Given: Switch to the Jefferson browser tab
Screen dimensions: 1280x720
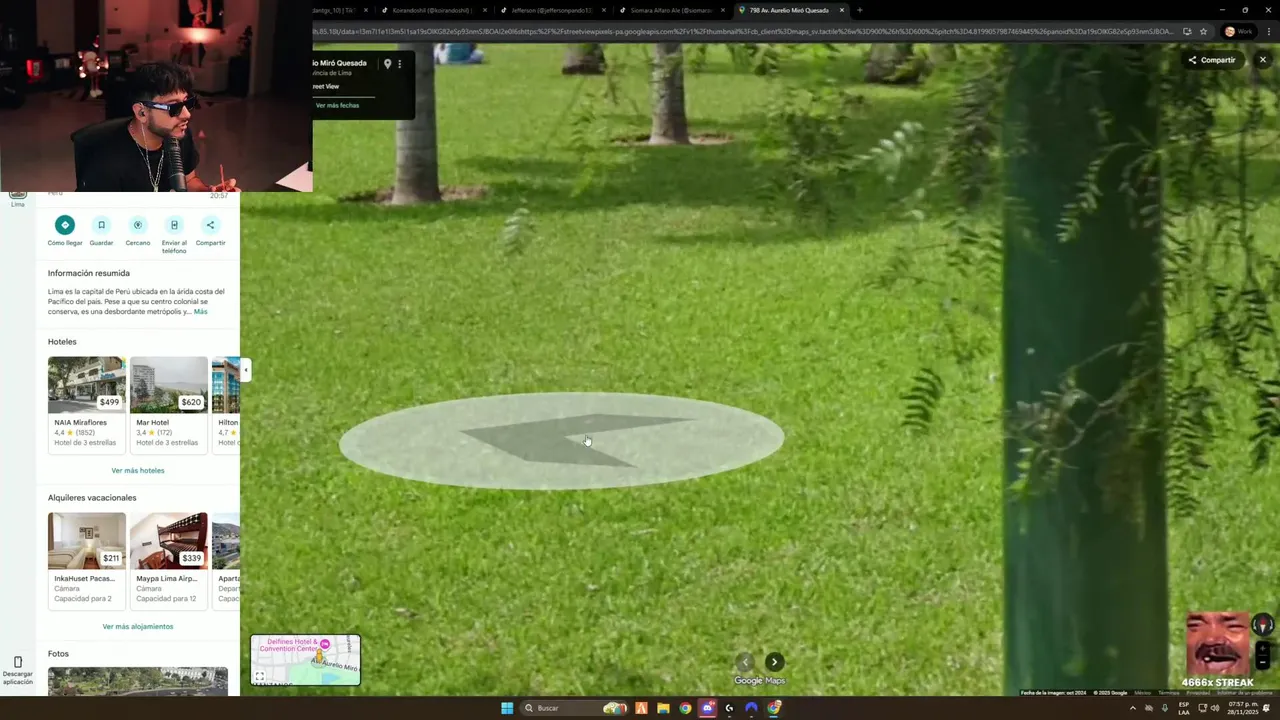Looking at the screenshot, I should pyautogui.click(x=551, y=10).
